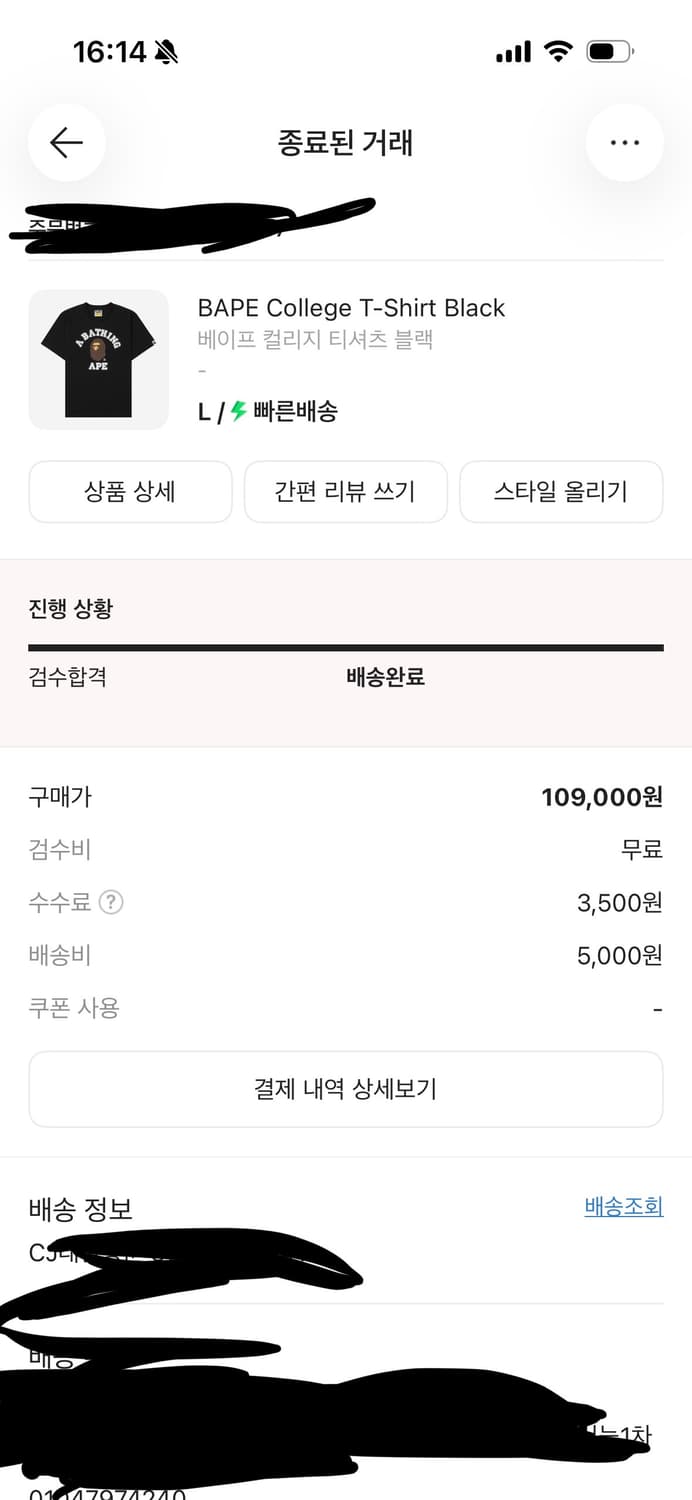Open the three-dot more options menu
This screenshot has width=692, height=1500.
click(625, 142)
